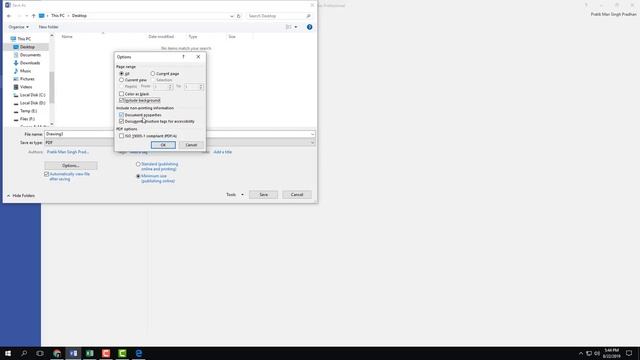Screen dimensions: 640x360
Task: Open the Tools dropdown menu
Action: click(235, 195)
